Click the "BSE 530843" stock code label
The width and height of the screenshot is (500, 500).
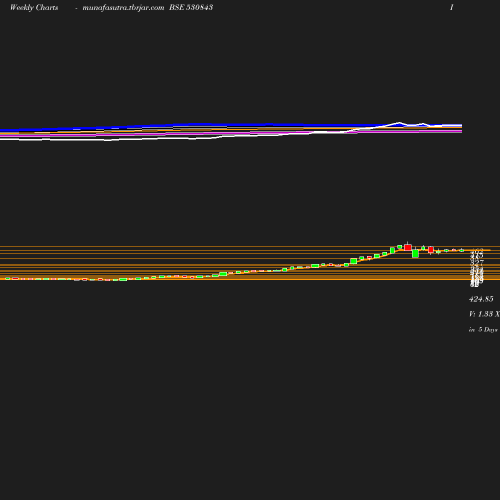click(x=191, y=7)
